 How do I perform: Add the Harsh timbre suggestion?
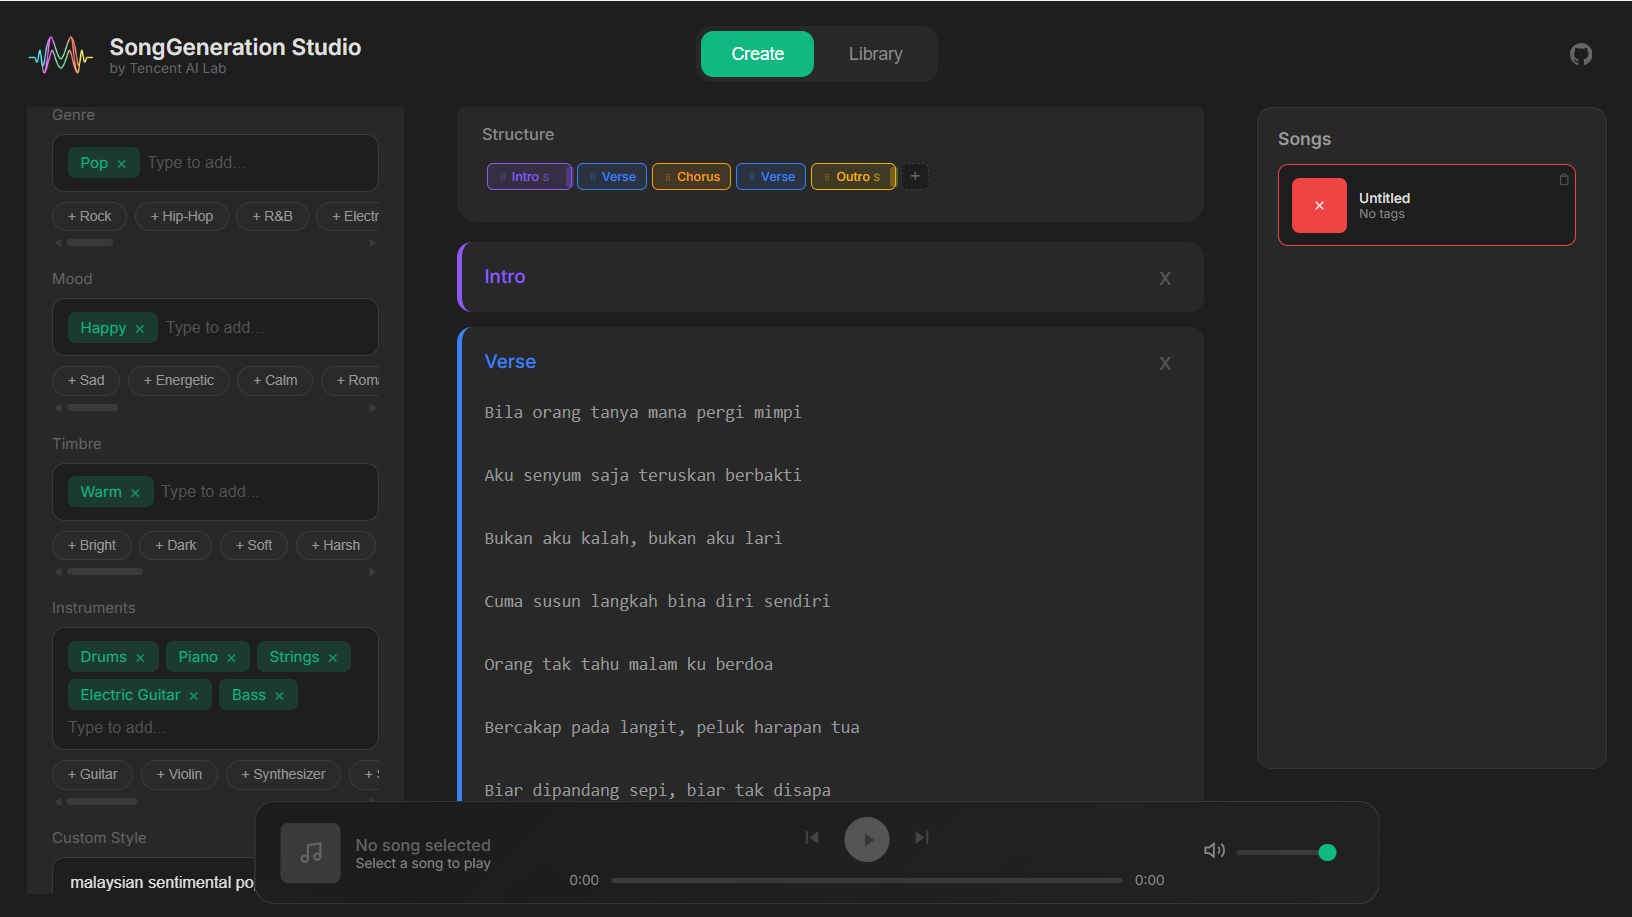click(336, 545)
